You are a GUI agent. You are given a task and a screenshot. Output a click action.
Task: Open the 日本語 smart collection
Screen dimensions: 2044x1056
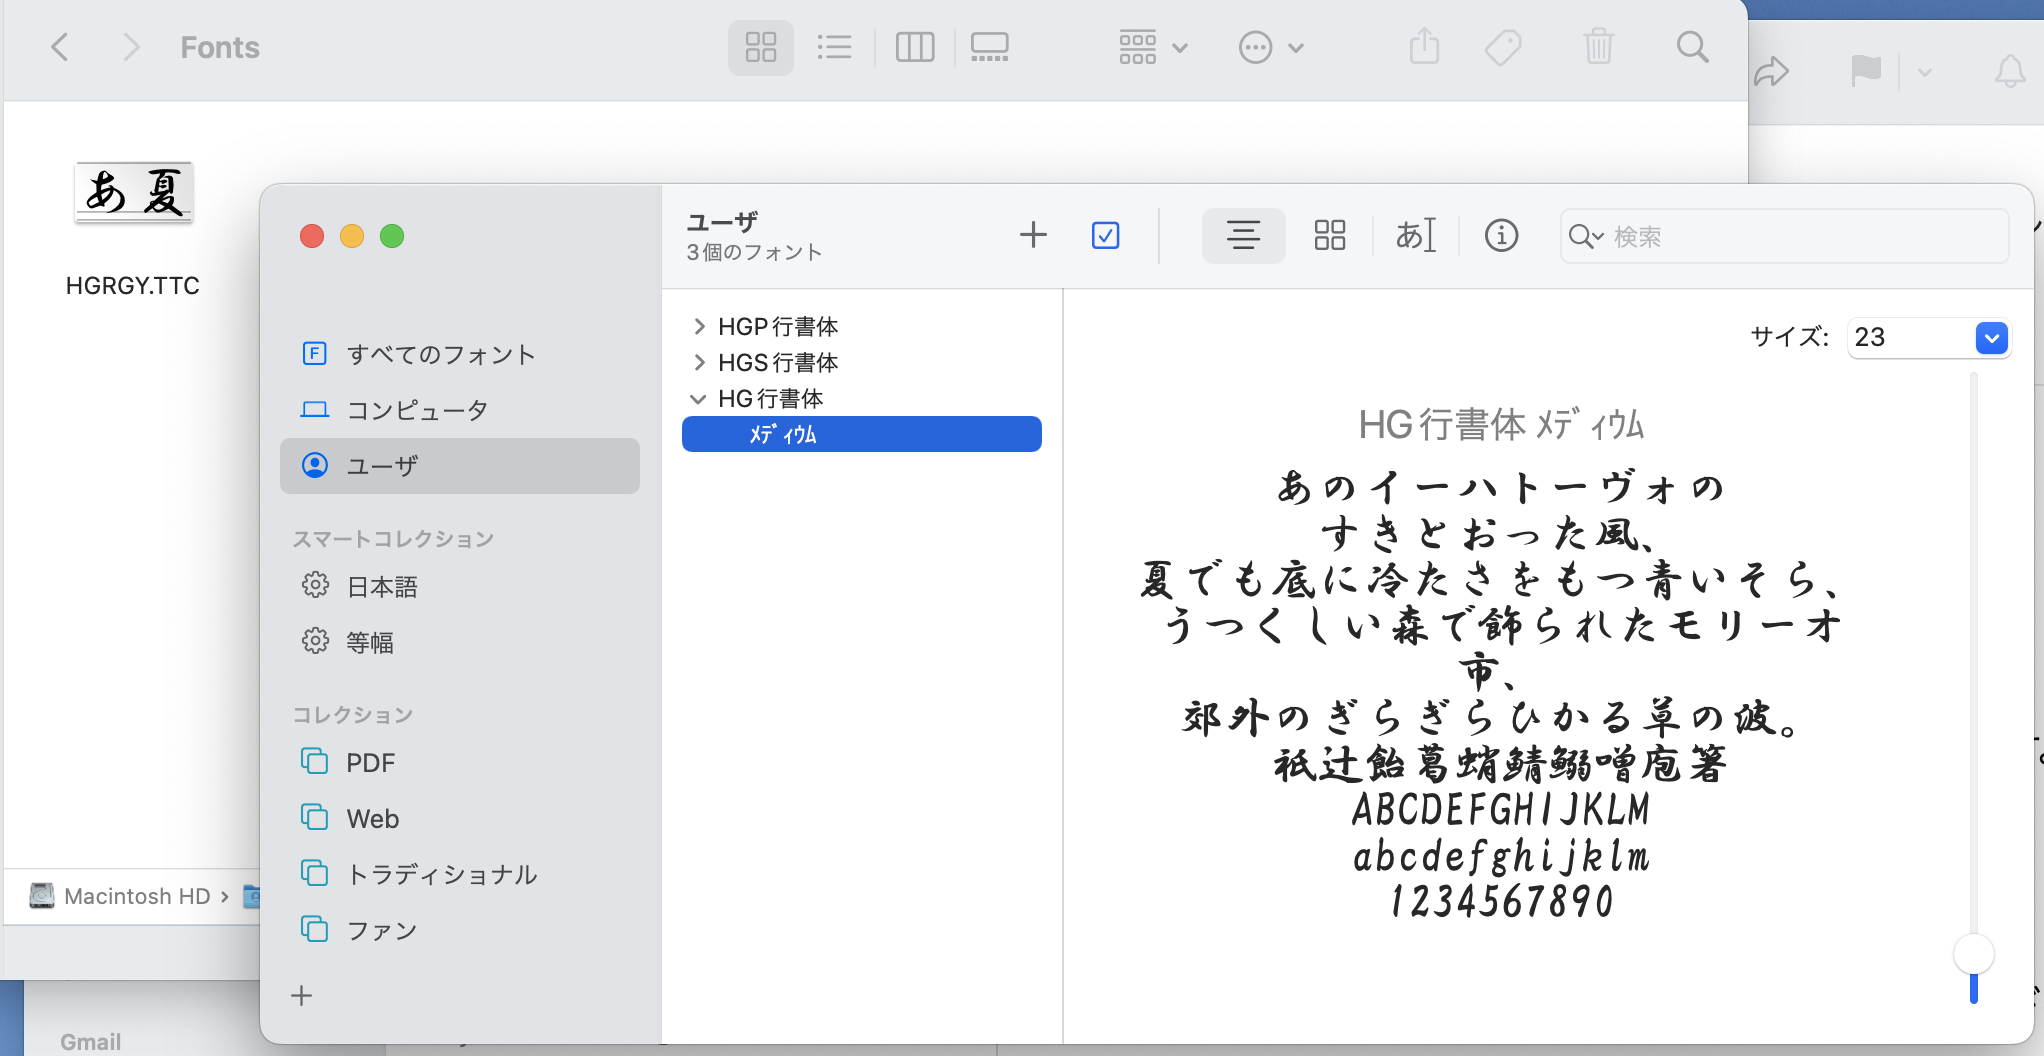pyautogui.click(x=381, y=587)
